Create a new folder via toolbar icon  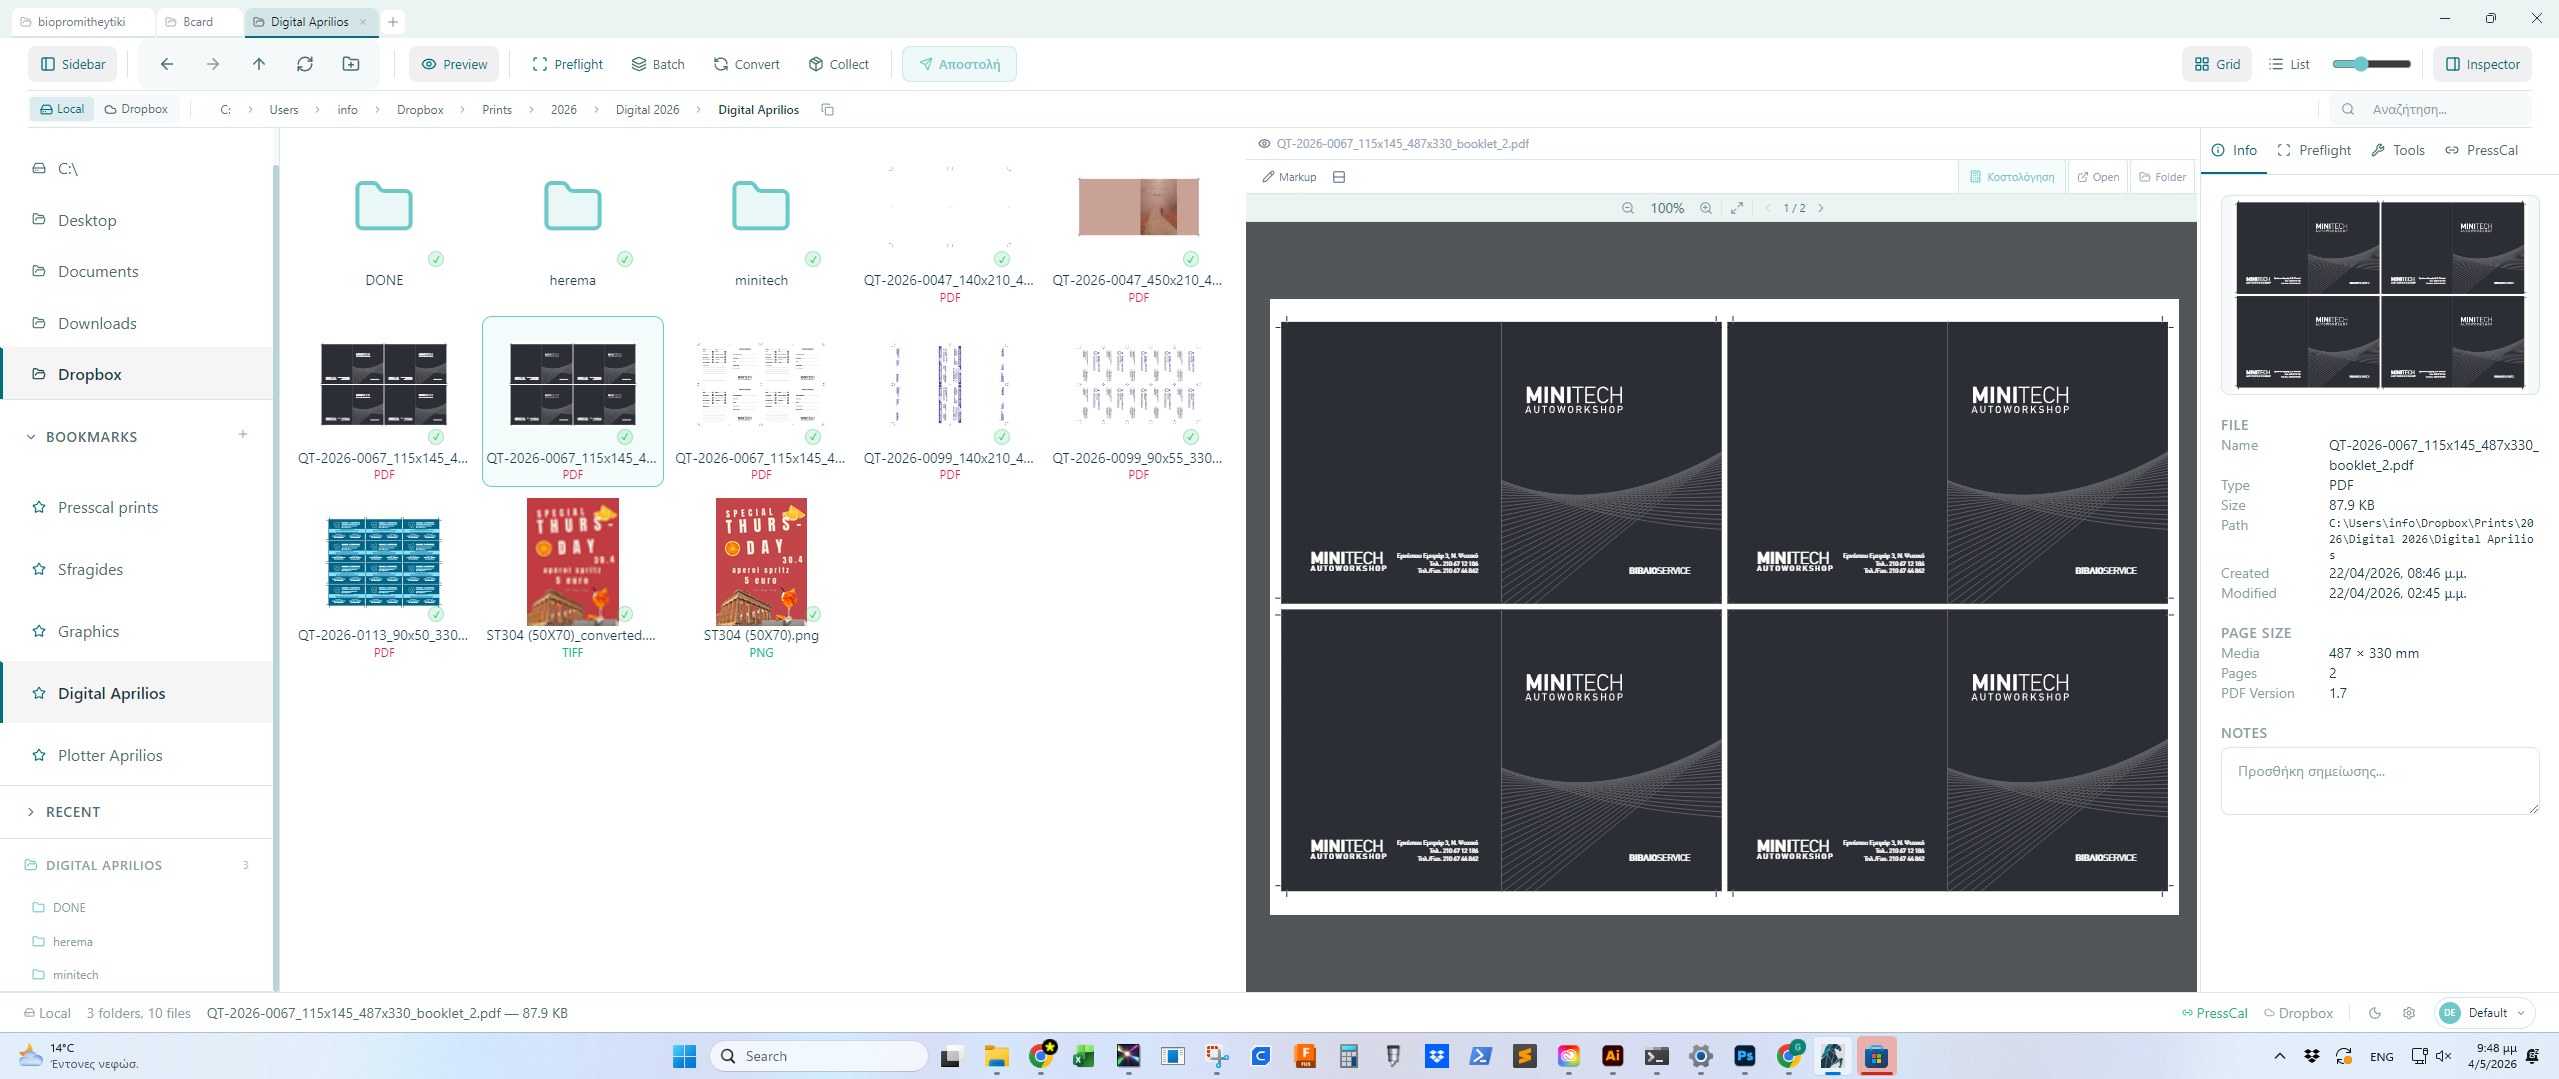click(x=351, y=64)
